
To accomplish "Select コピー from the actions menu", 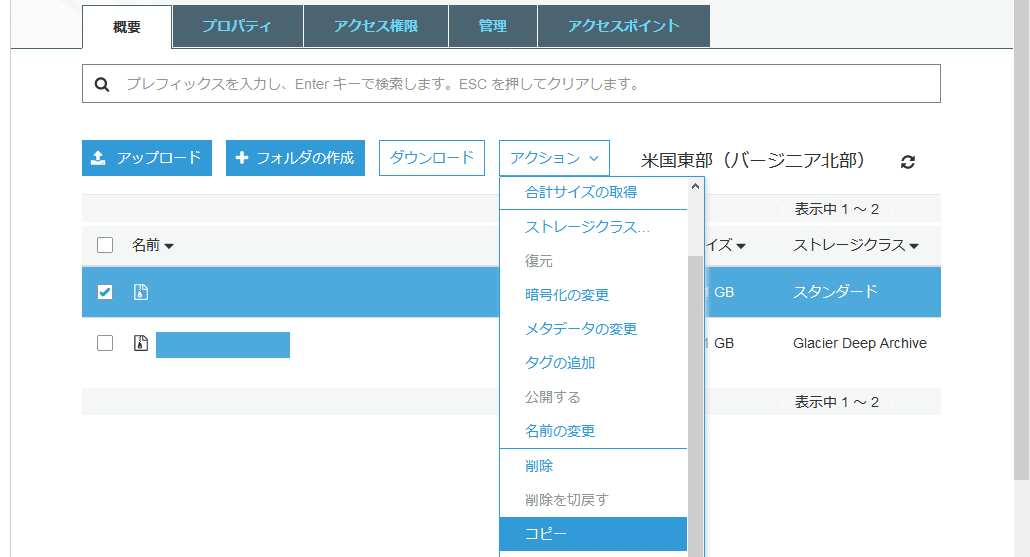I will tap(593, 534).
